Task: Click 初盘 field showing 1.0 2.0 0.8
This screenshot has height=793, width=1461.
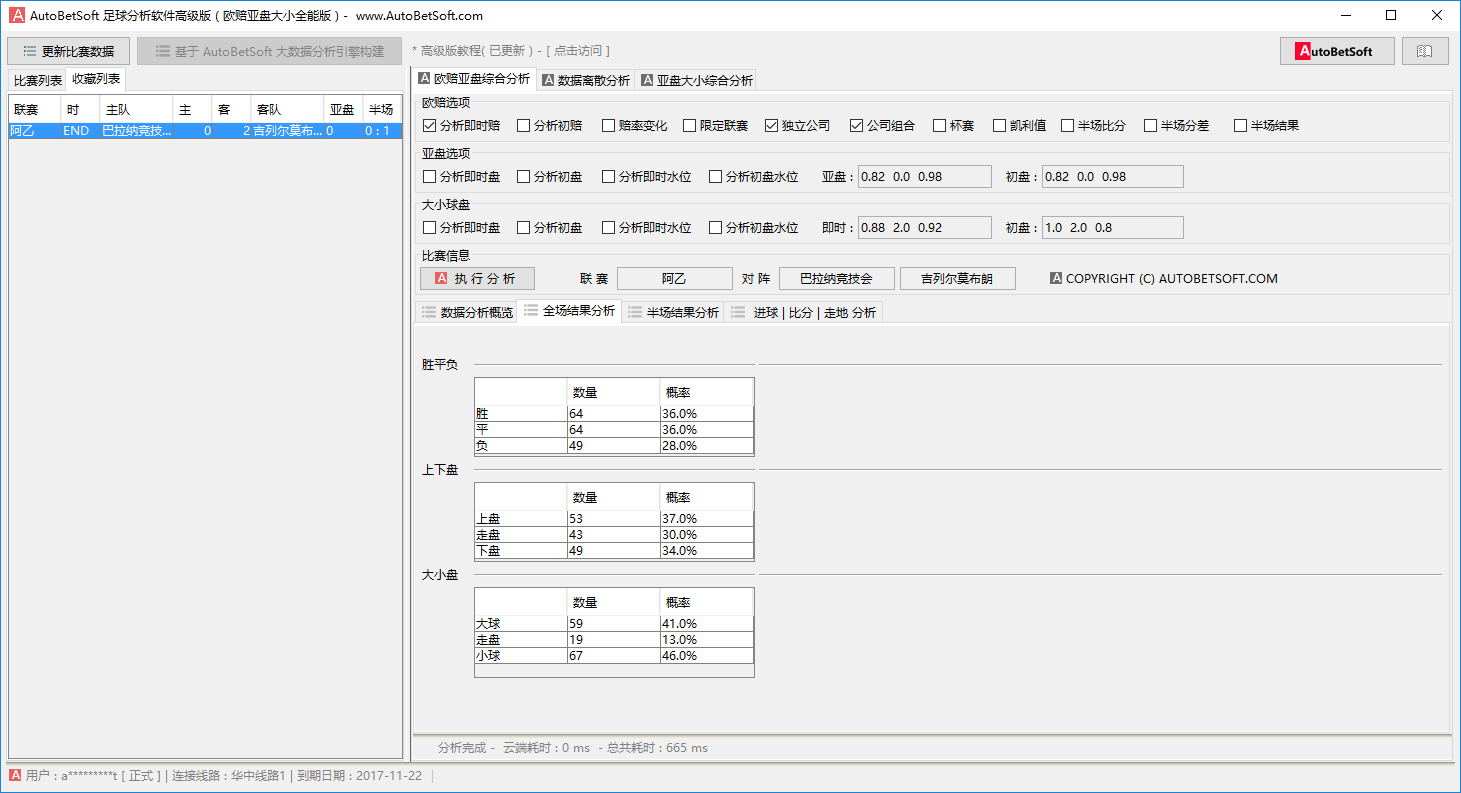Action: click(1113, 228)
